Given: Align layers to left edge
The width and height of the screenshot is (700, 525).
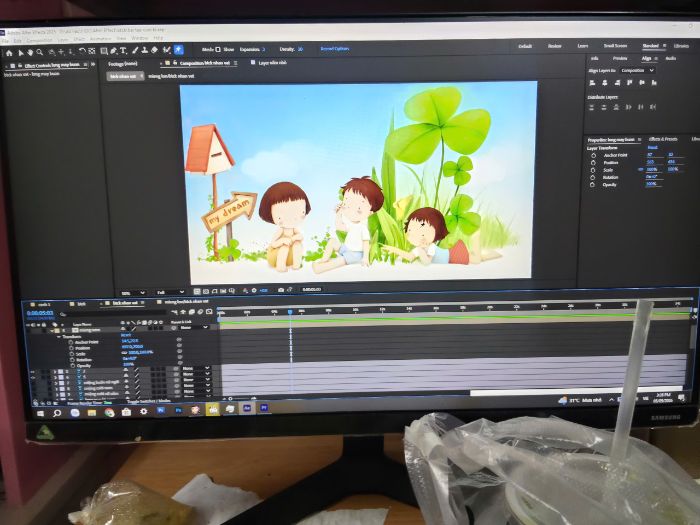Looking at the screenshot, I should pyautogui.click(x=592, y=83).
